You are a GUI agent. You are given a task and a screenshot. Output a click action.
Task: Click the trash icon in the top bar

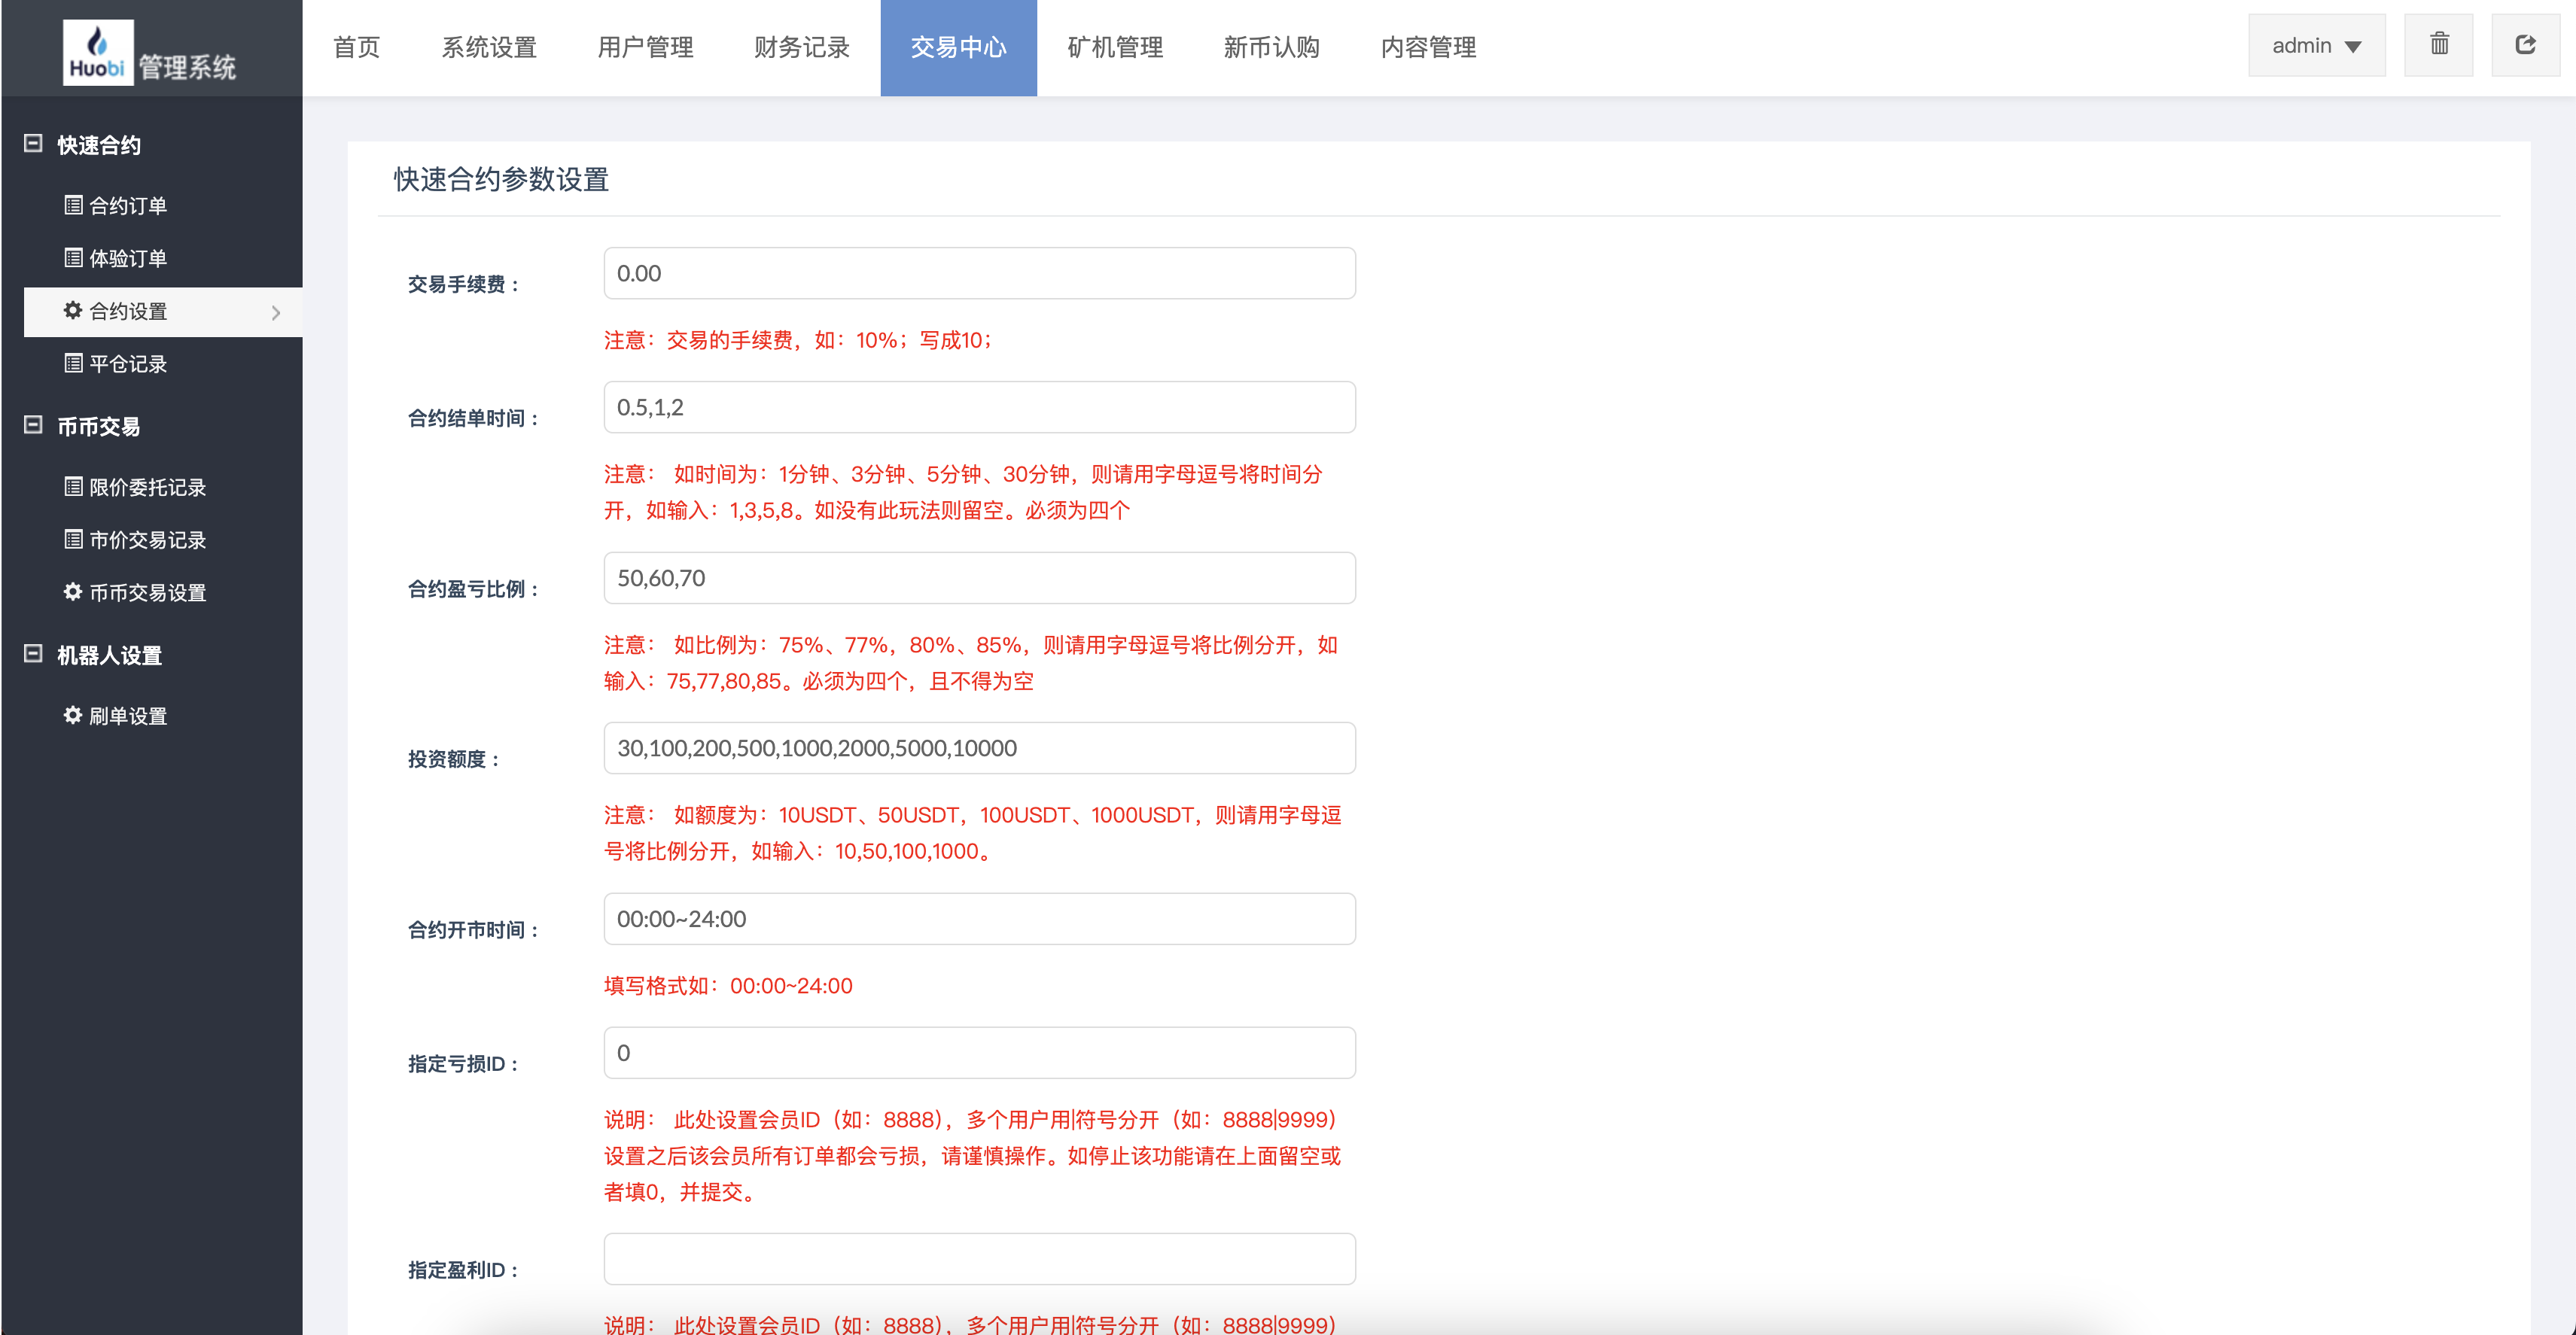[2438, 44]
